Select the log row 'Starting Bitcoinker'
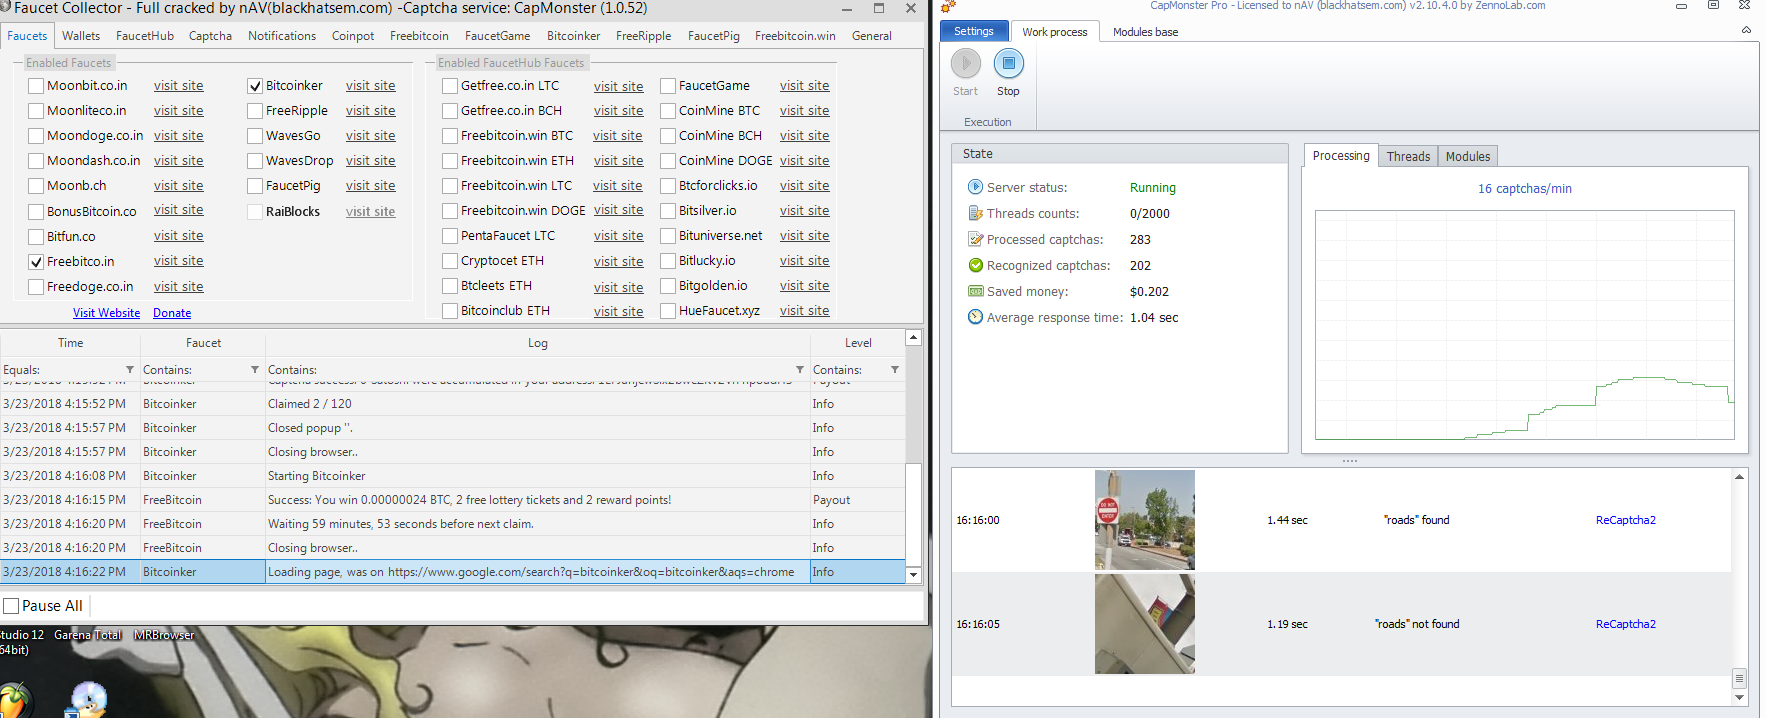 (x=453, y=476)
